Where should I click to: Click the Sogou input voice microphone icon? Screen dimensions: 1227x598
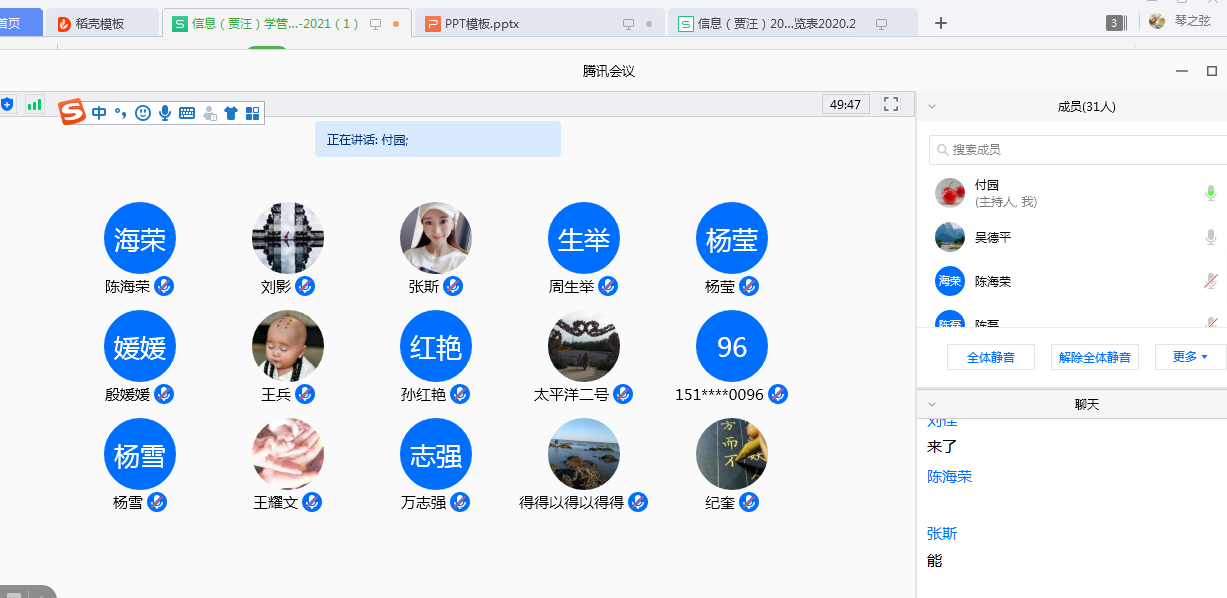165,113
